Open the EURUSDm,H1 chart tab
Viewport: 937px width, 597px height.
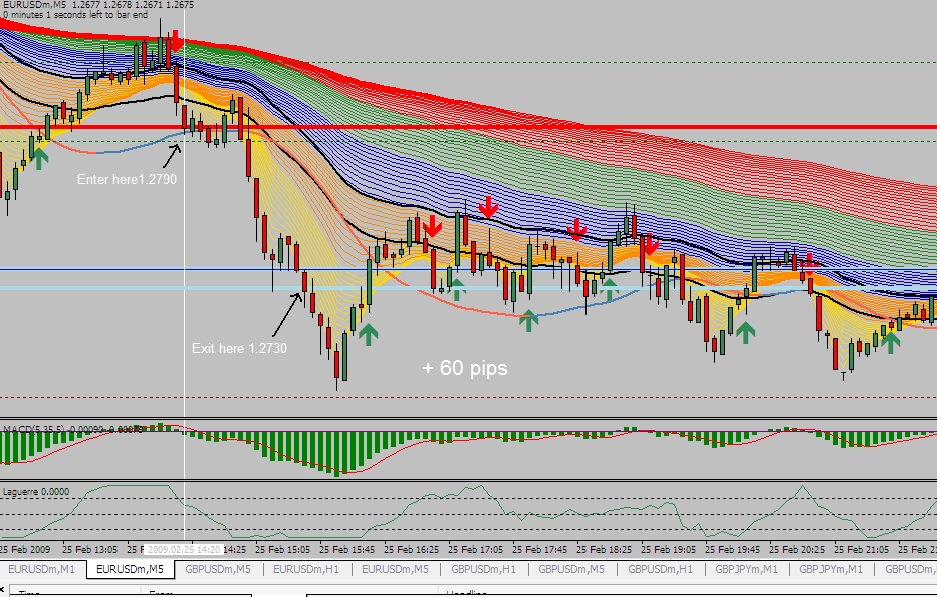[x=307, y=569]
